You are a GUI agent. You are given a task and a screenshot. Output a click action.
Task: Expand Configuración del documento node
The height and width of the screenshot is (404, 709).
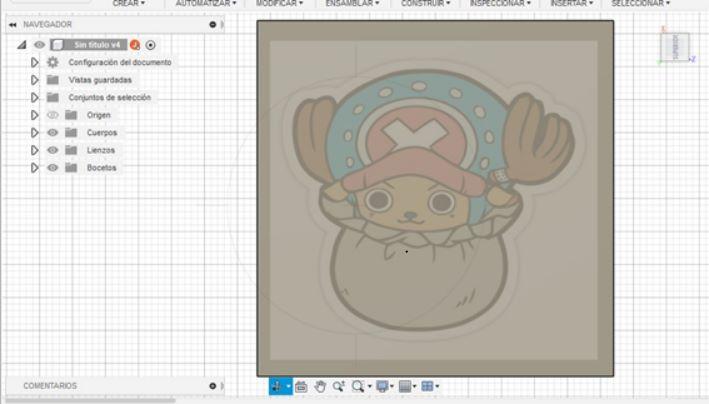(x=34, y=62)
